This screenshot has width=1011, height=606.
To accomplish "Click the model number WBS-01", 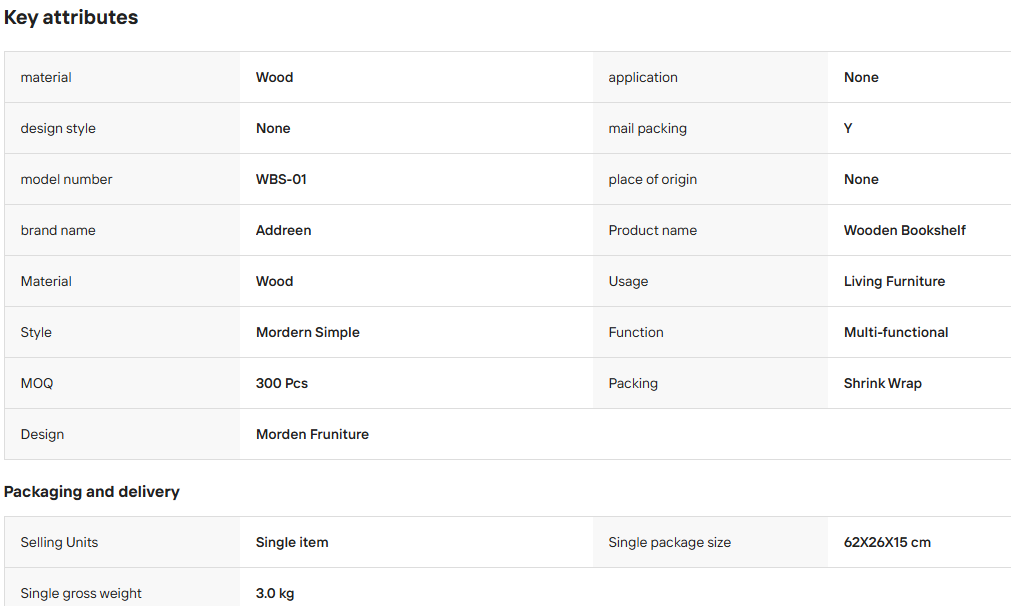I will coord(281,179).
